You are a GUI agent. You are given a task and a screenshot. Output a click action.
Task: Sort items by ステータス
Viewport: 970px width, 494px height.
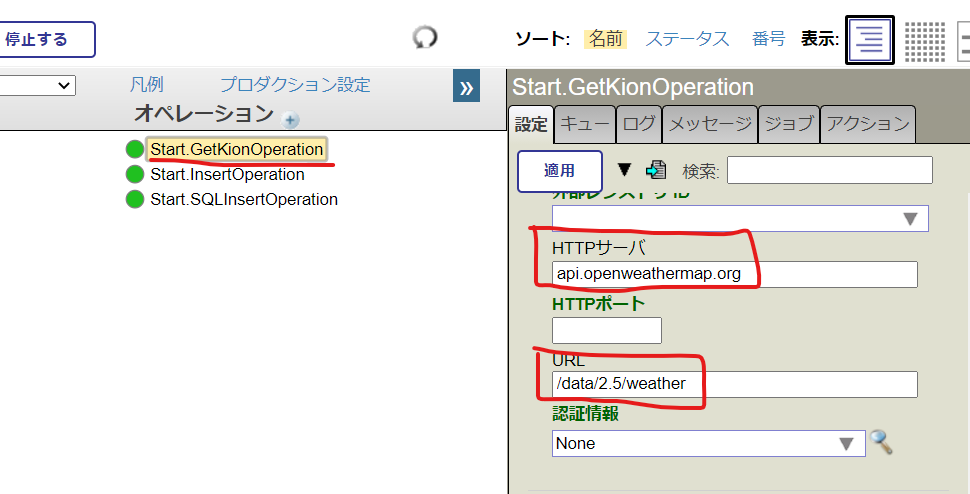point(687,39)
